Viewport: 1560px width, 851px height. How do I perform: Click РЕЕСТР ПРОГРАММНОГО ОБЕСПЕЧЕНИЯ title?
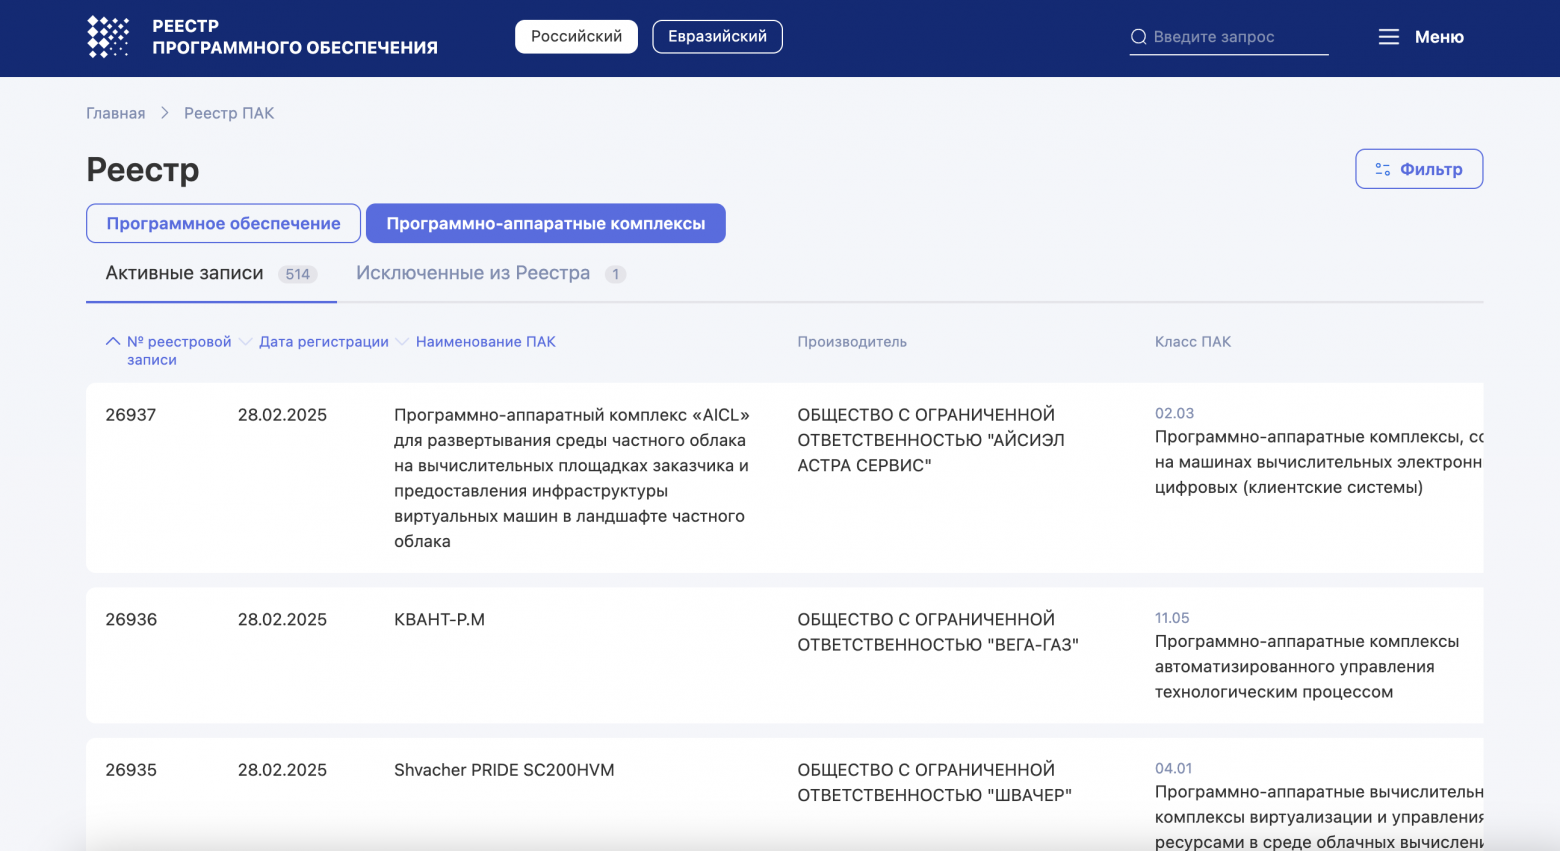(295, 37)
